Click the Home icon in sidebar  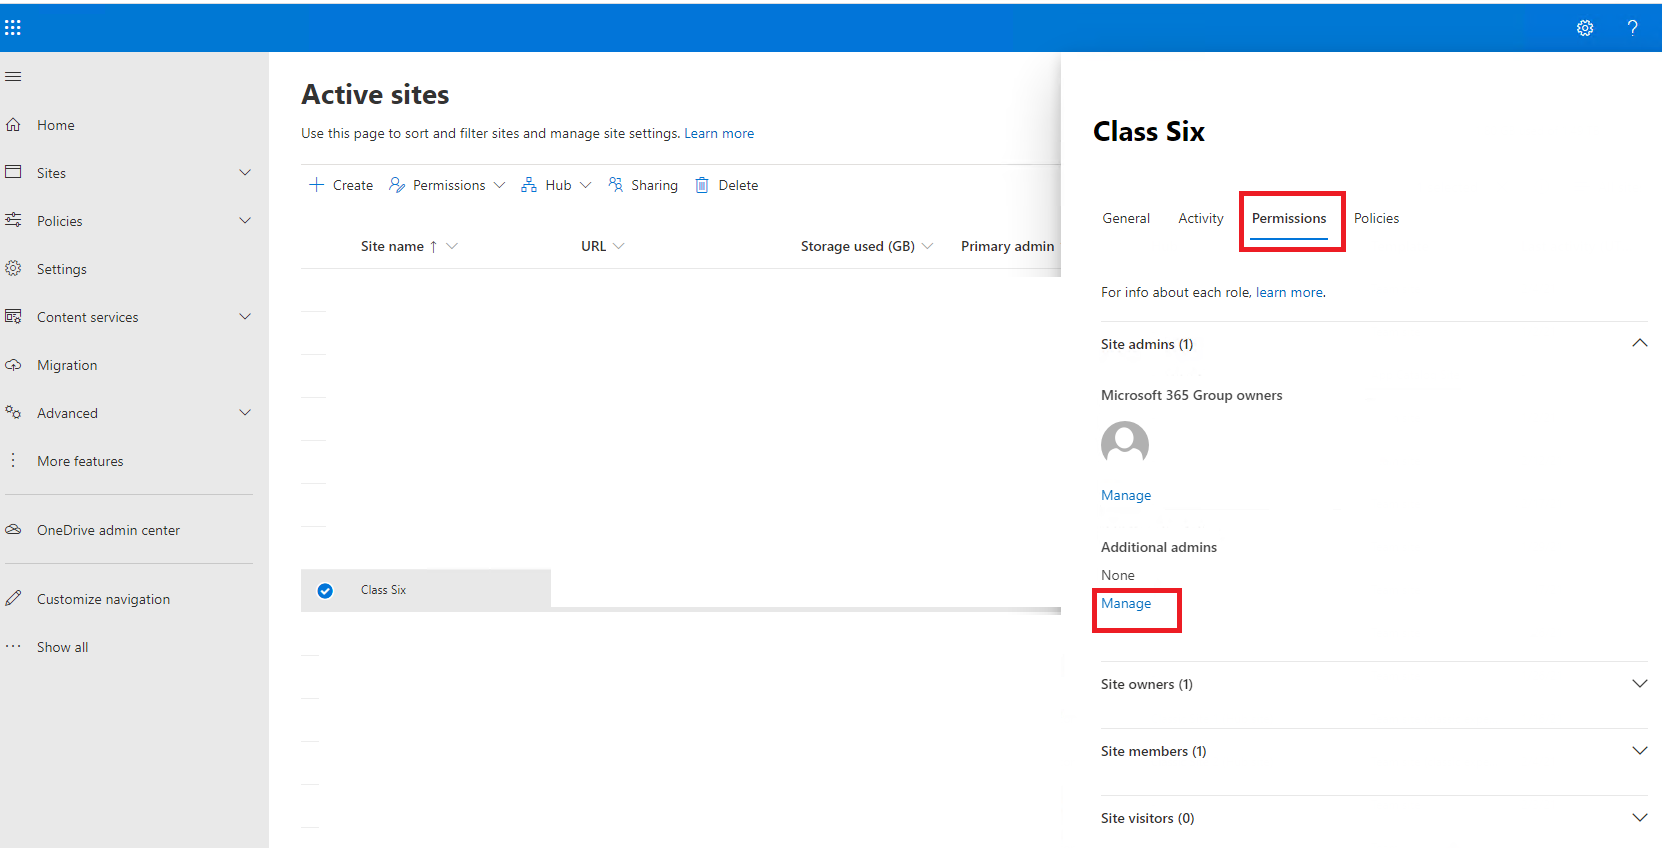click(x=13, y=125)
